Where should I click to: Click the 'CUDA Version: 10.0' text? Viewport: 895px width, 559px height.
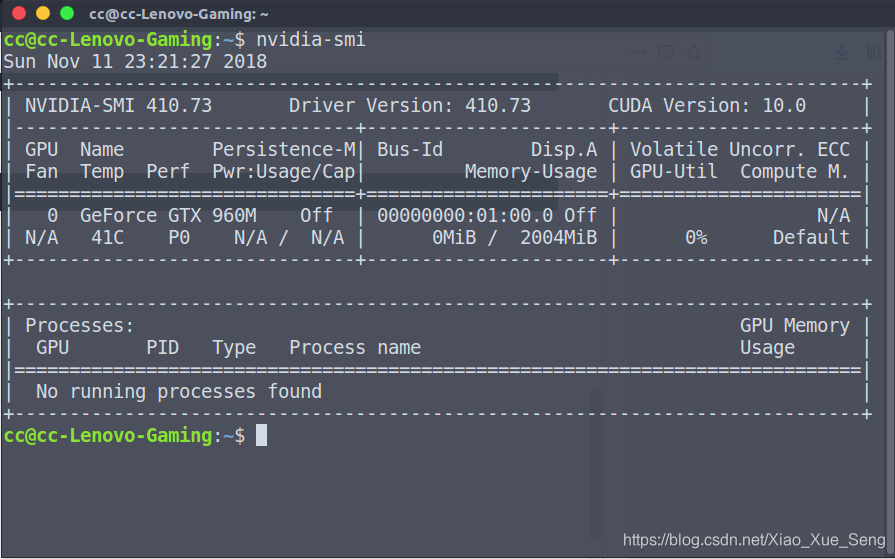[707, 106]
